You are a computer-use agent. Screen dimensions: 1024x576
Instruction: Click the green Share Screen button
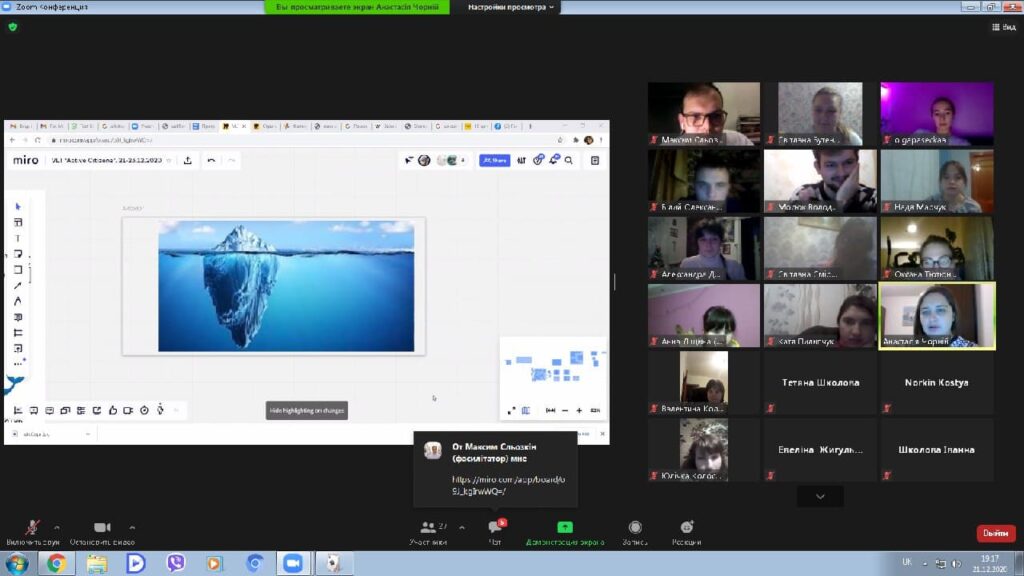[x=565, y=528]
